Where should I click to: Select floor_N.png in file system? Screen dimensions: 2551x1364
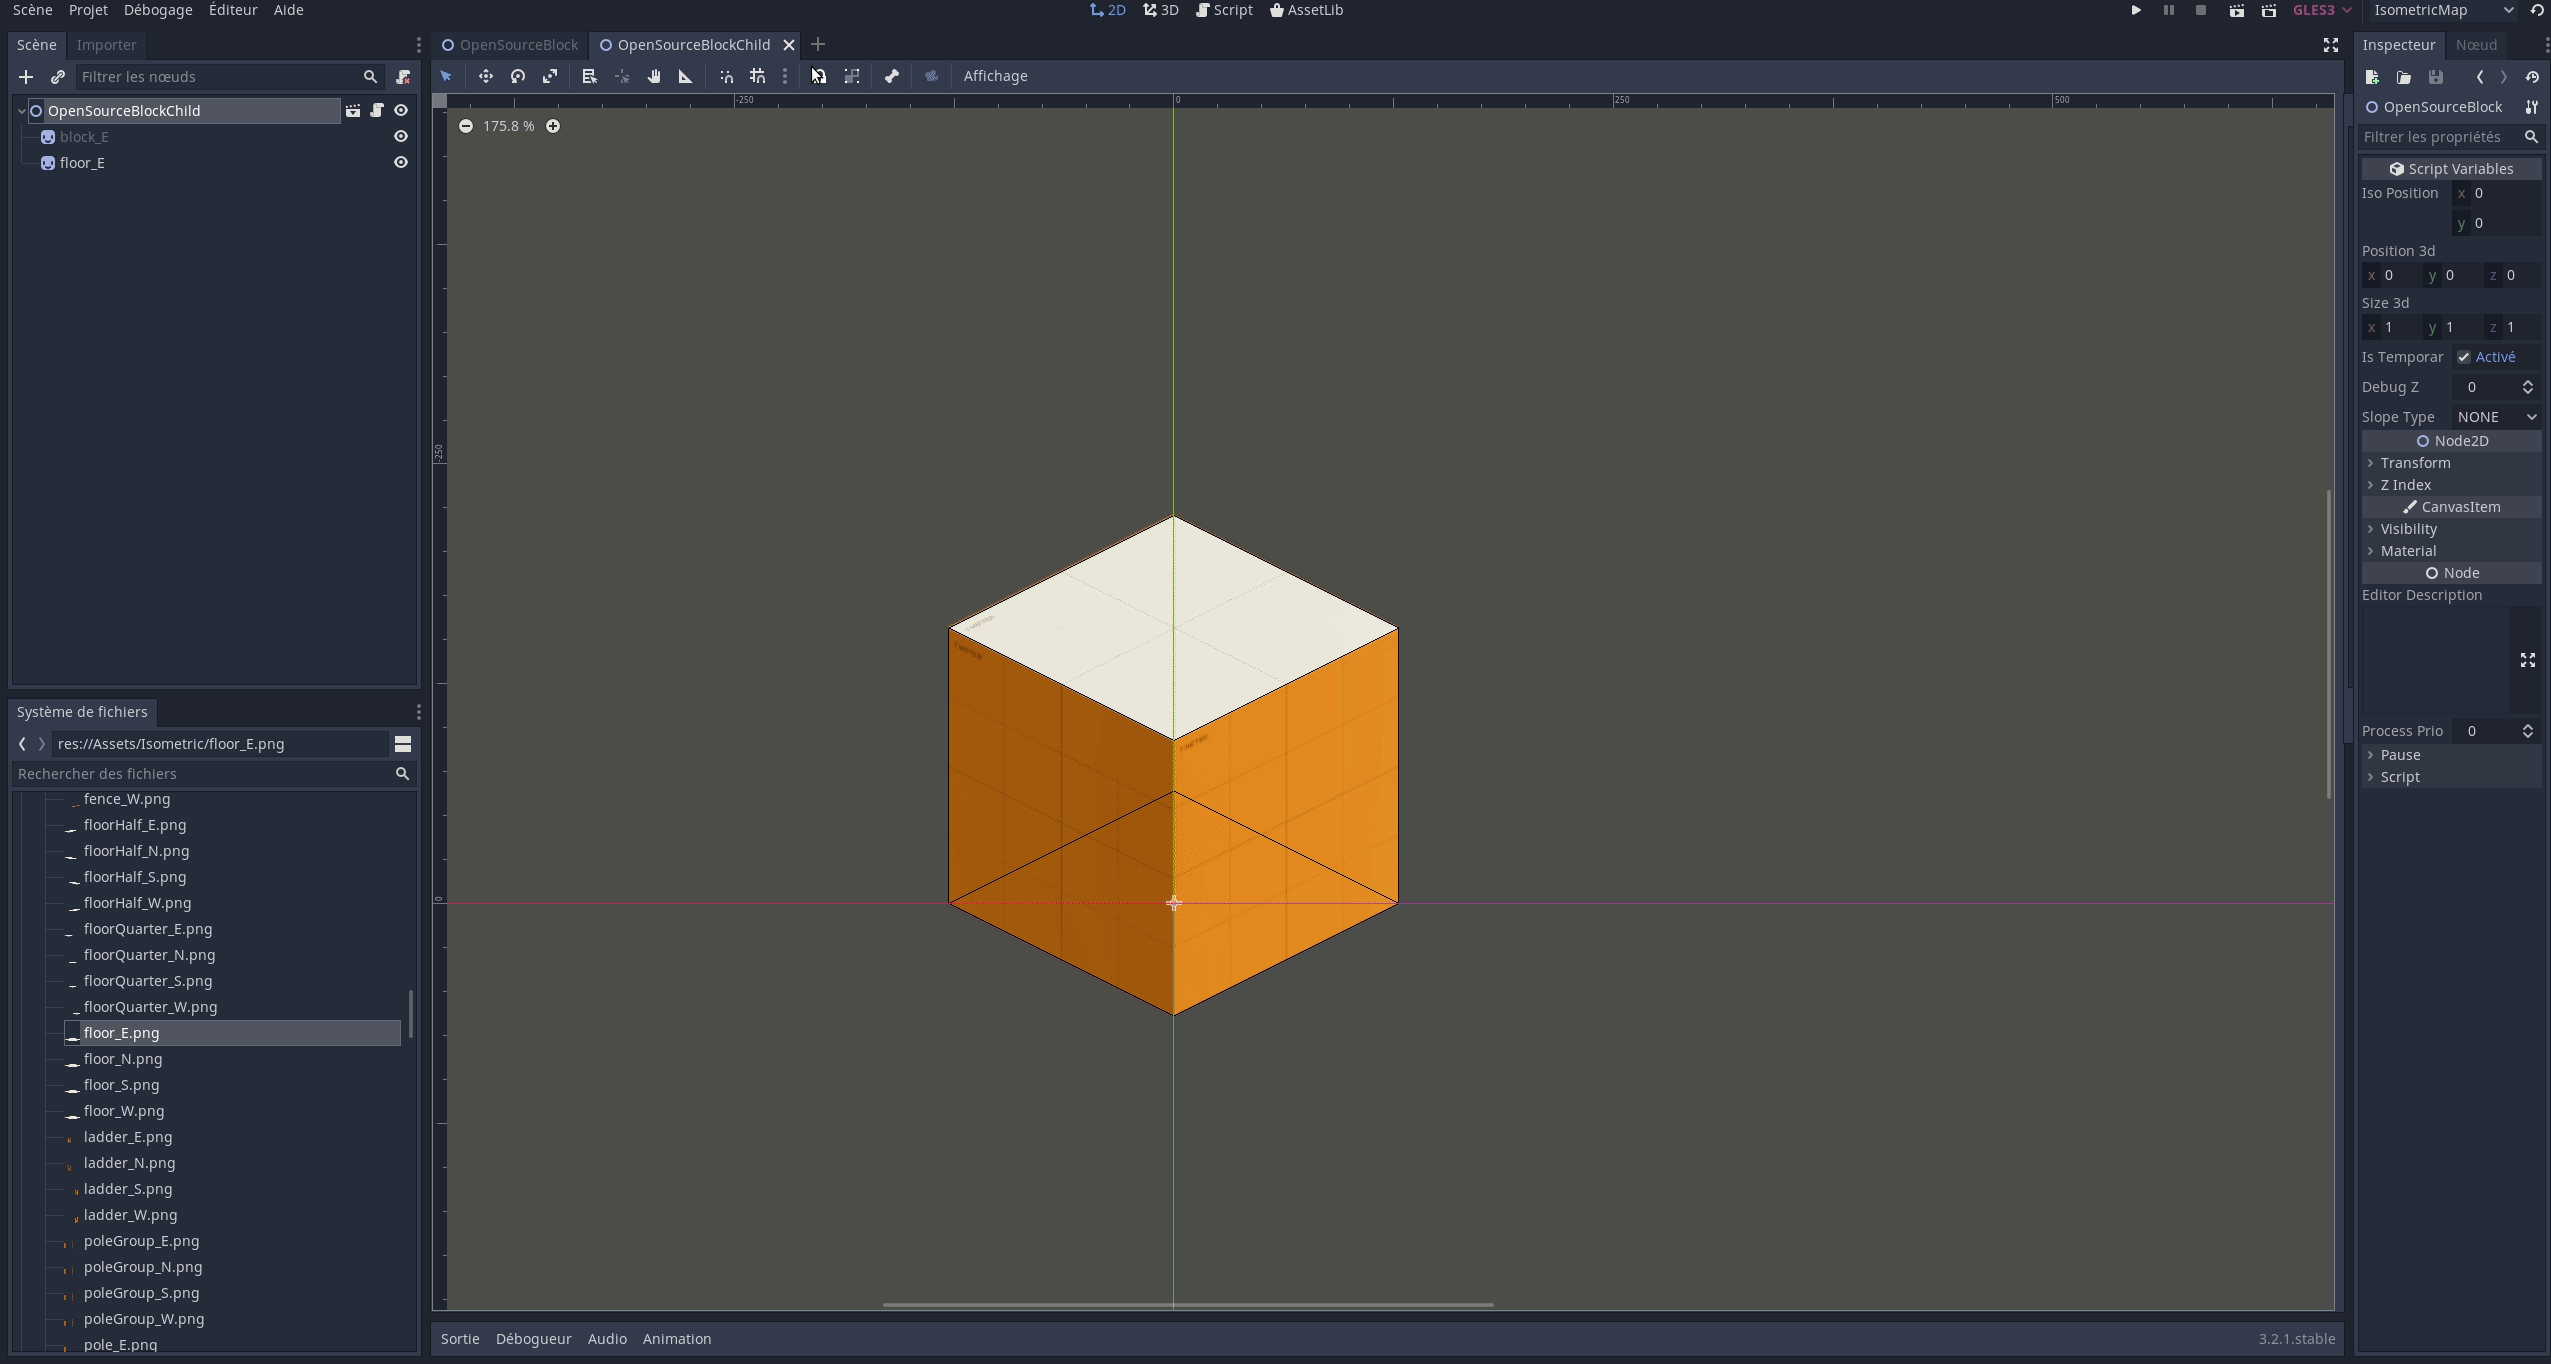[x=123, y=1059]
